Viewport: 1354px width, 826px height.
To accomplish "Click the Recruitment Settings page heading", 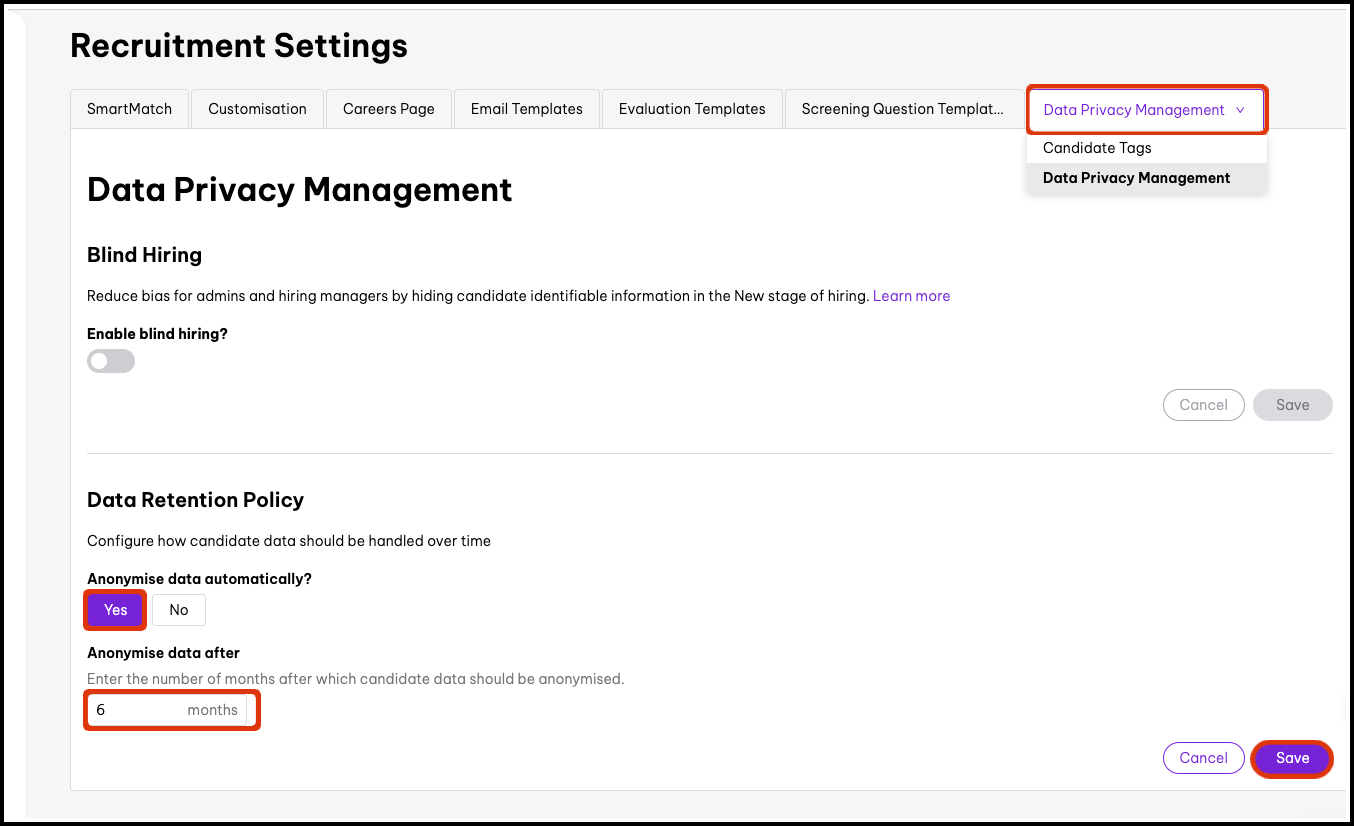I will (x=238, y=45).
